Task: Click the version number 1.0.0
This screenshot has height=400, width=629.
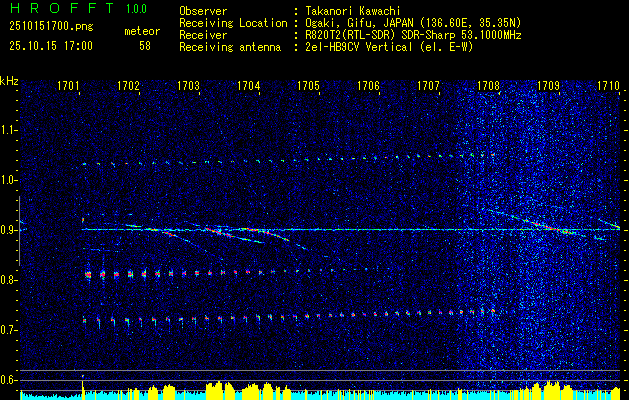Action: pos(136,9)
